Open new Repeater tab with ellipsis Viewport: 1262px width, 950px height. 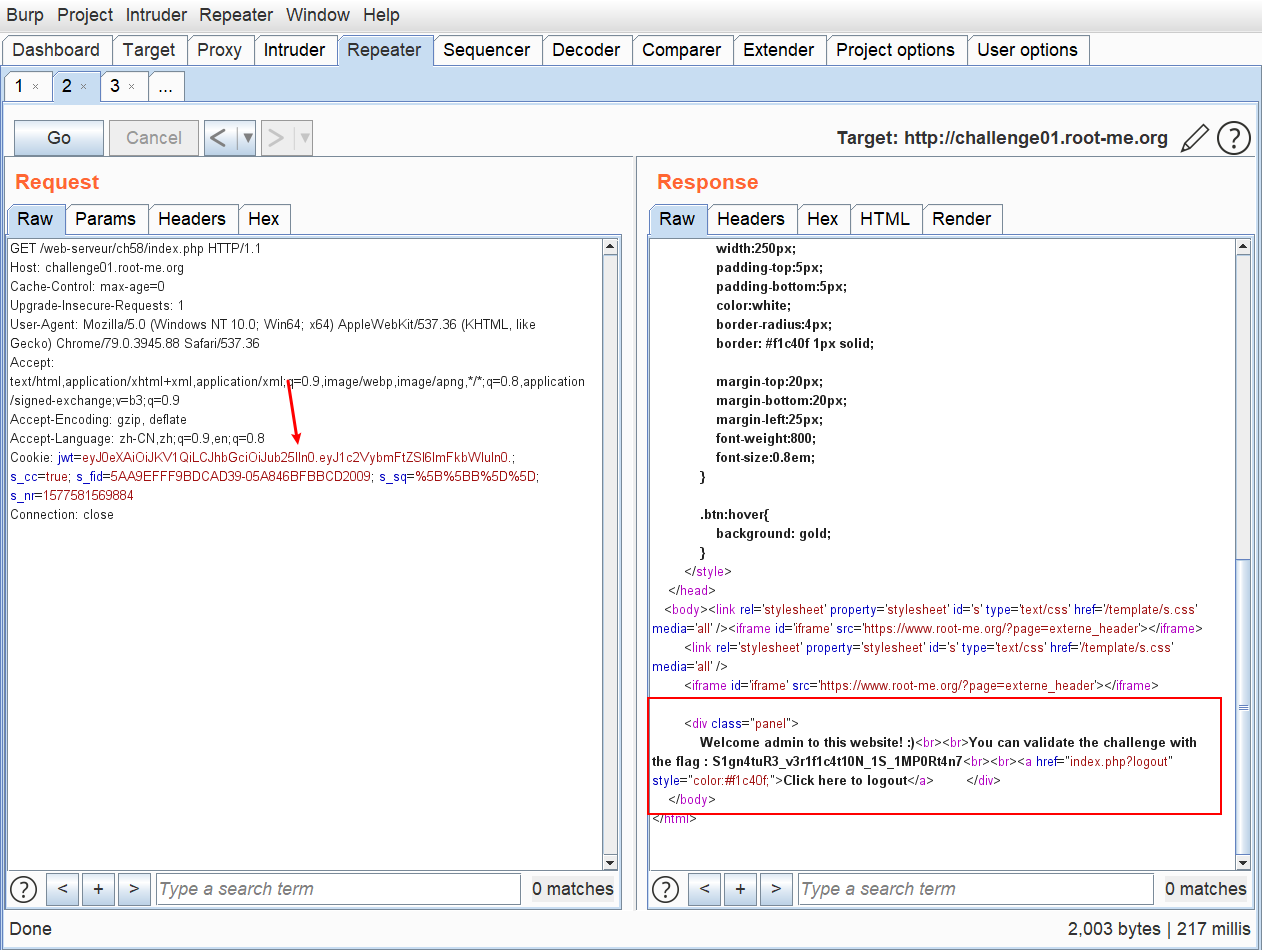(166, 87)
